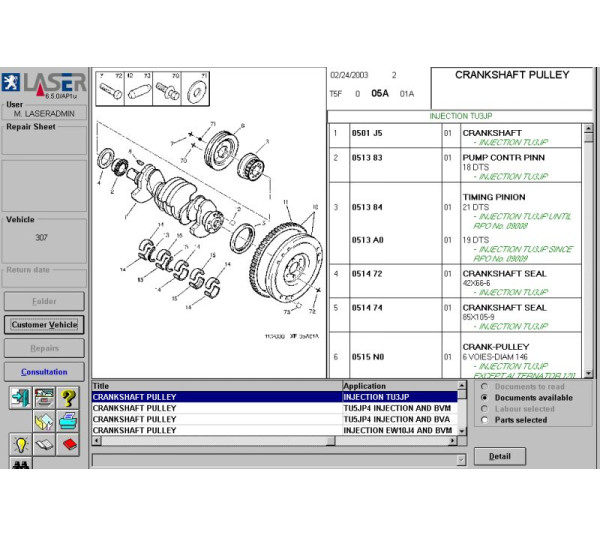The width and height of the screenshot is (600, 536).
Task: Click the printer icon
Action: (x=69, y=420)
